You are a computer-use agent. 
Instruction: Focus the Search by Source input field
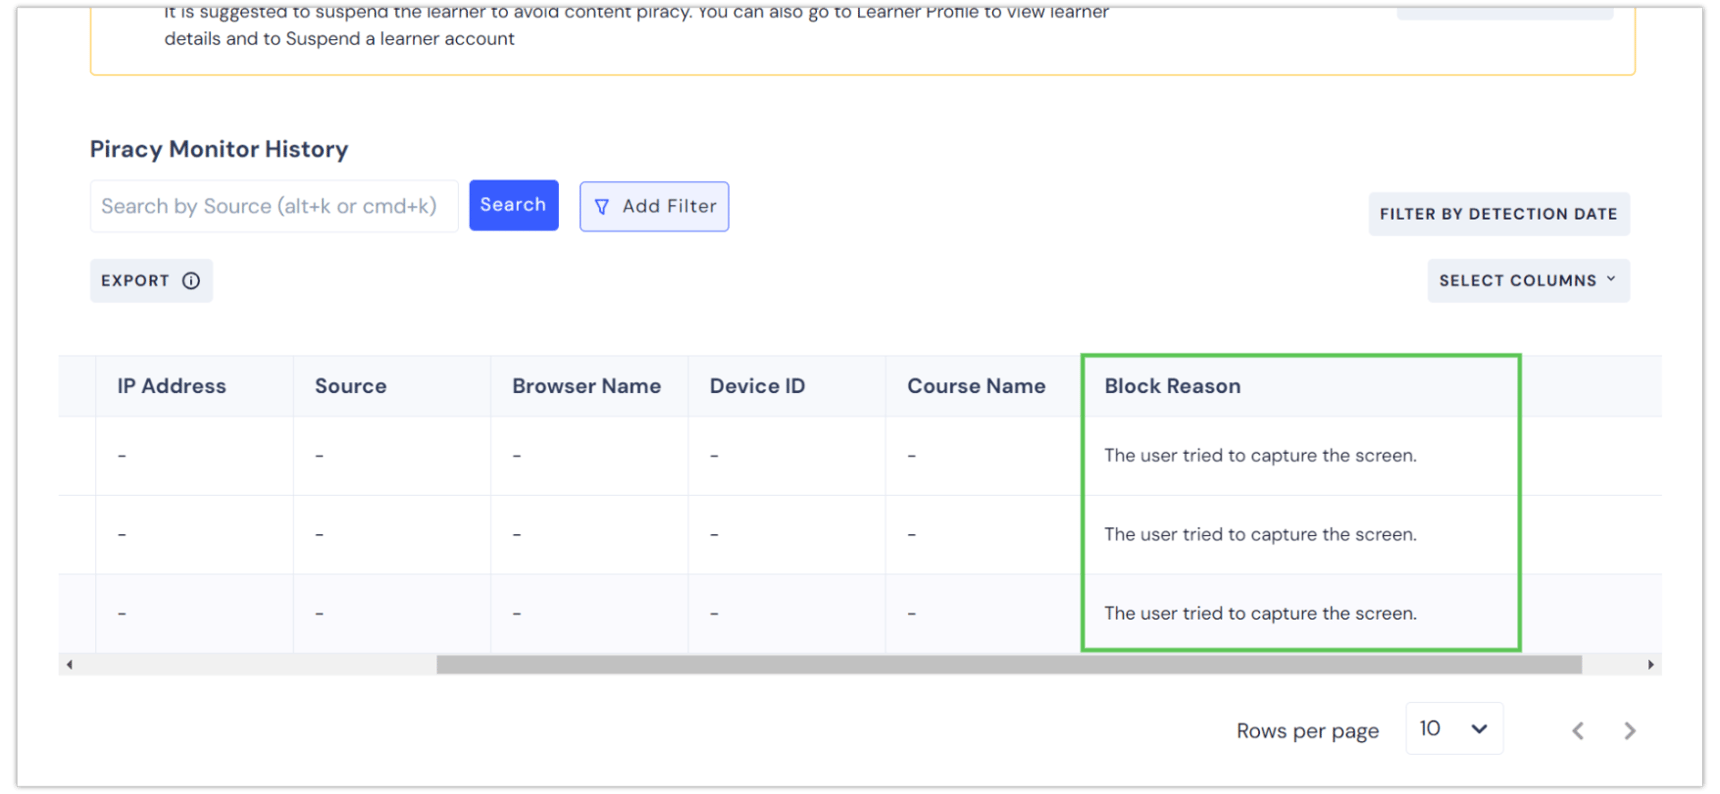click(x=273, y=206)
